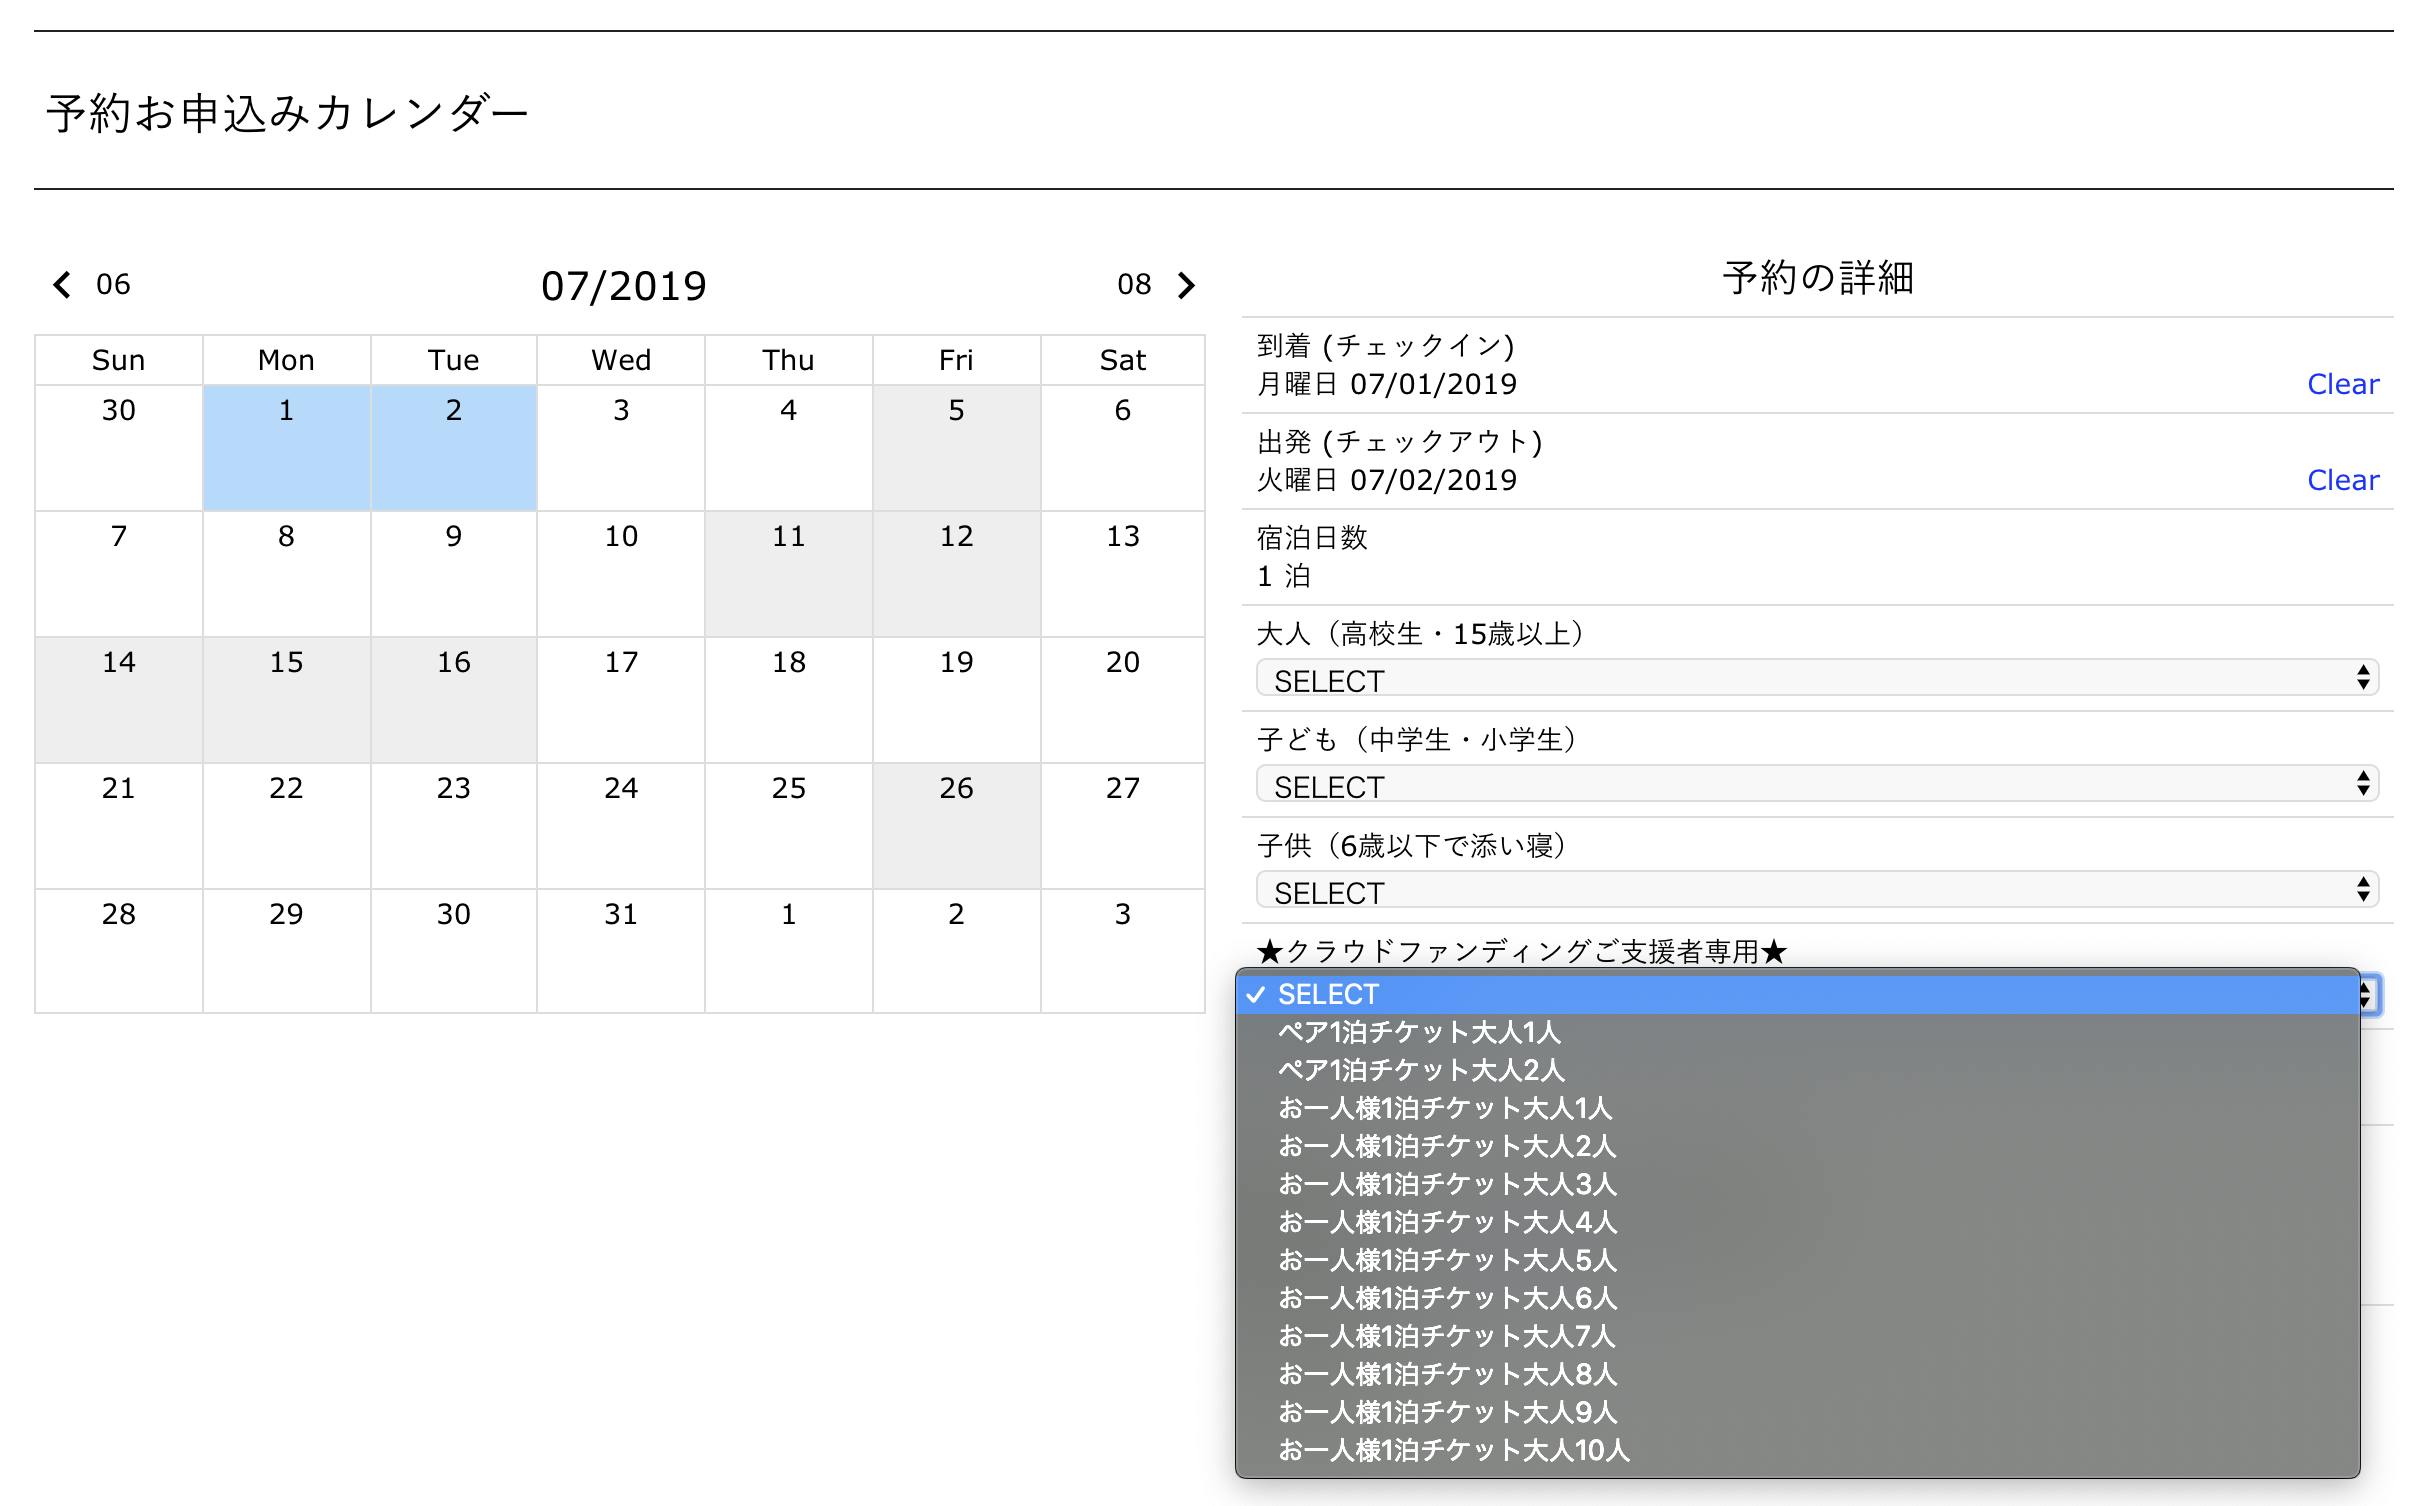
Task: Select お一人様1泊チケット大人1人 from list
Action: pos(1445,1108)
